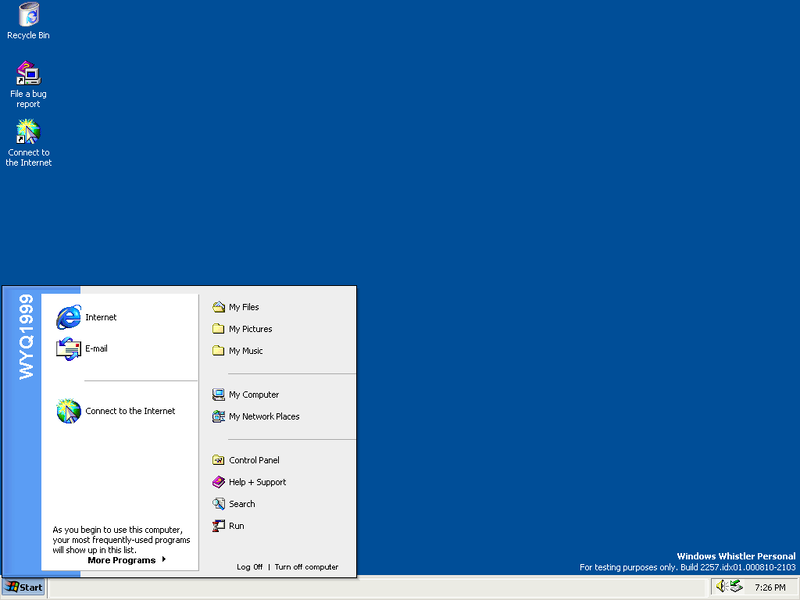Viewport: 800px width, 600px height.
Task: Click Log Off at the bottom of Start menu
Action: coord(249,566)
